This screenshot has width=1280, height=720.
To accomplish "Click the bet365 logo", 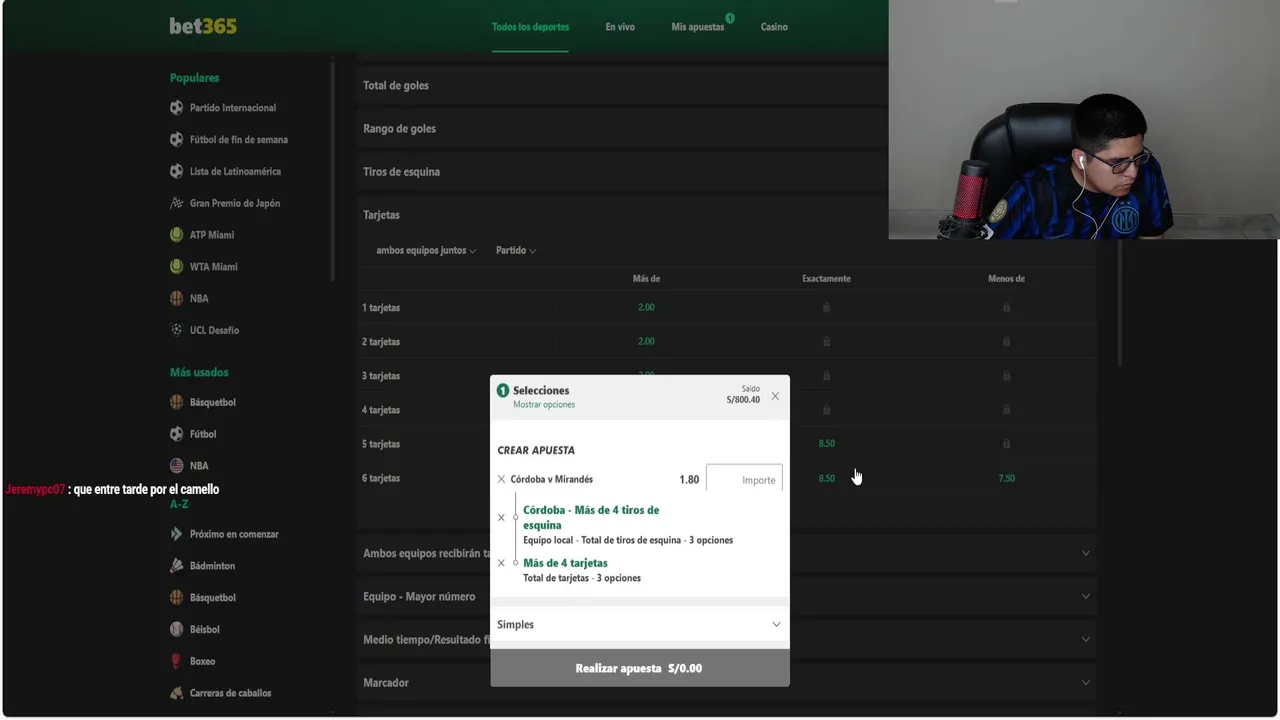I will point(203,27).
